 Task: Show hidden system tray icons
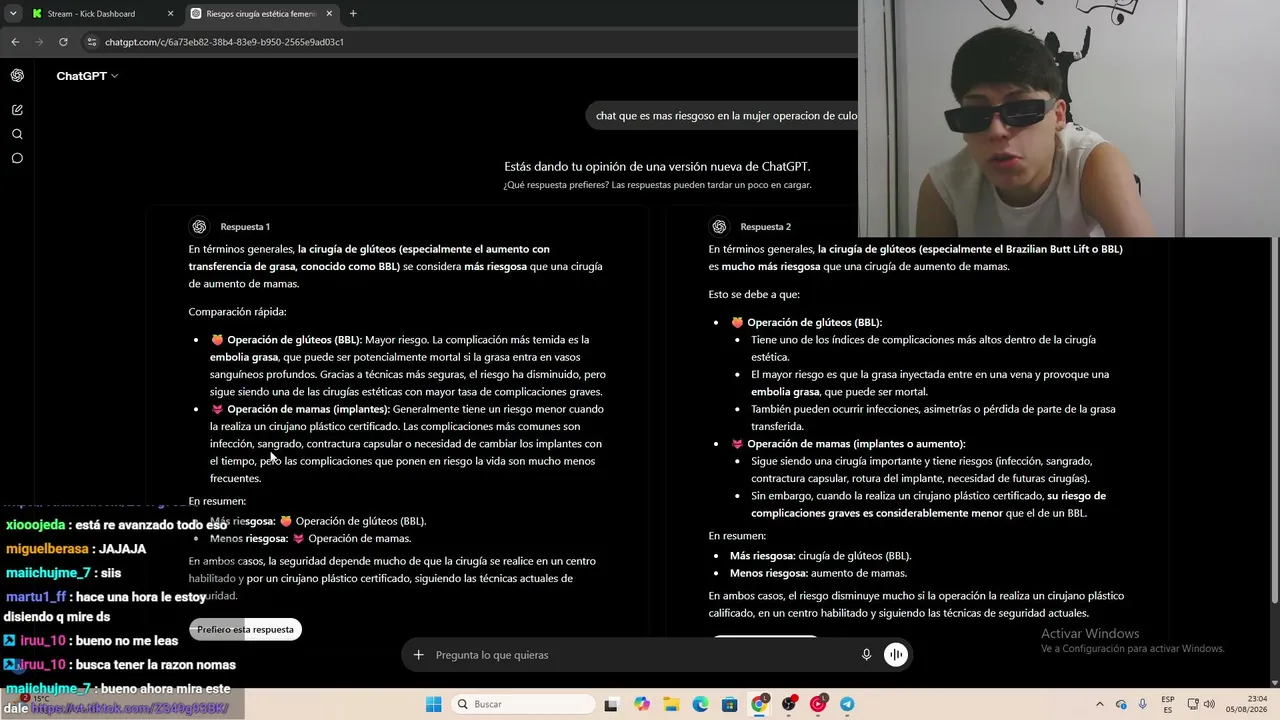coord(1100,704)
